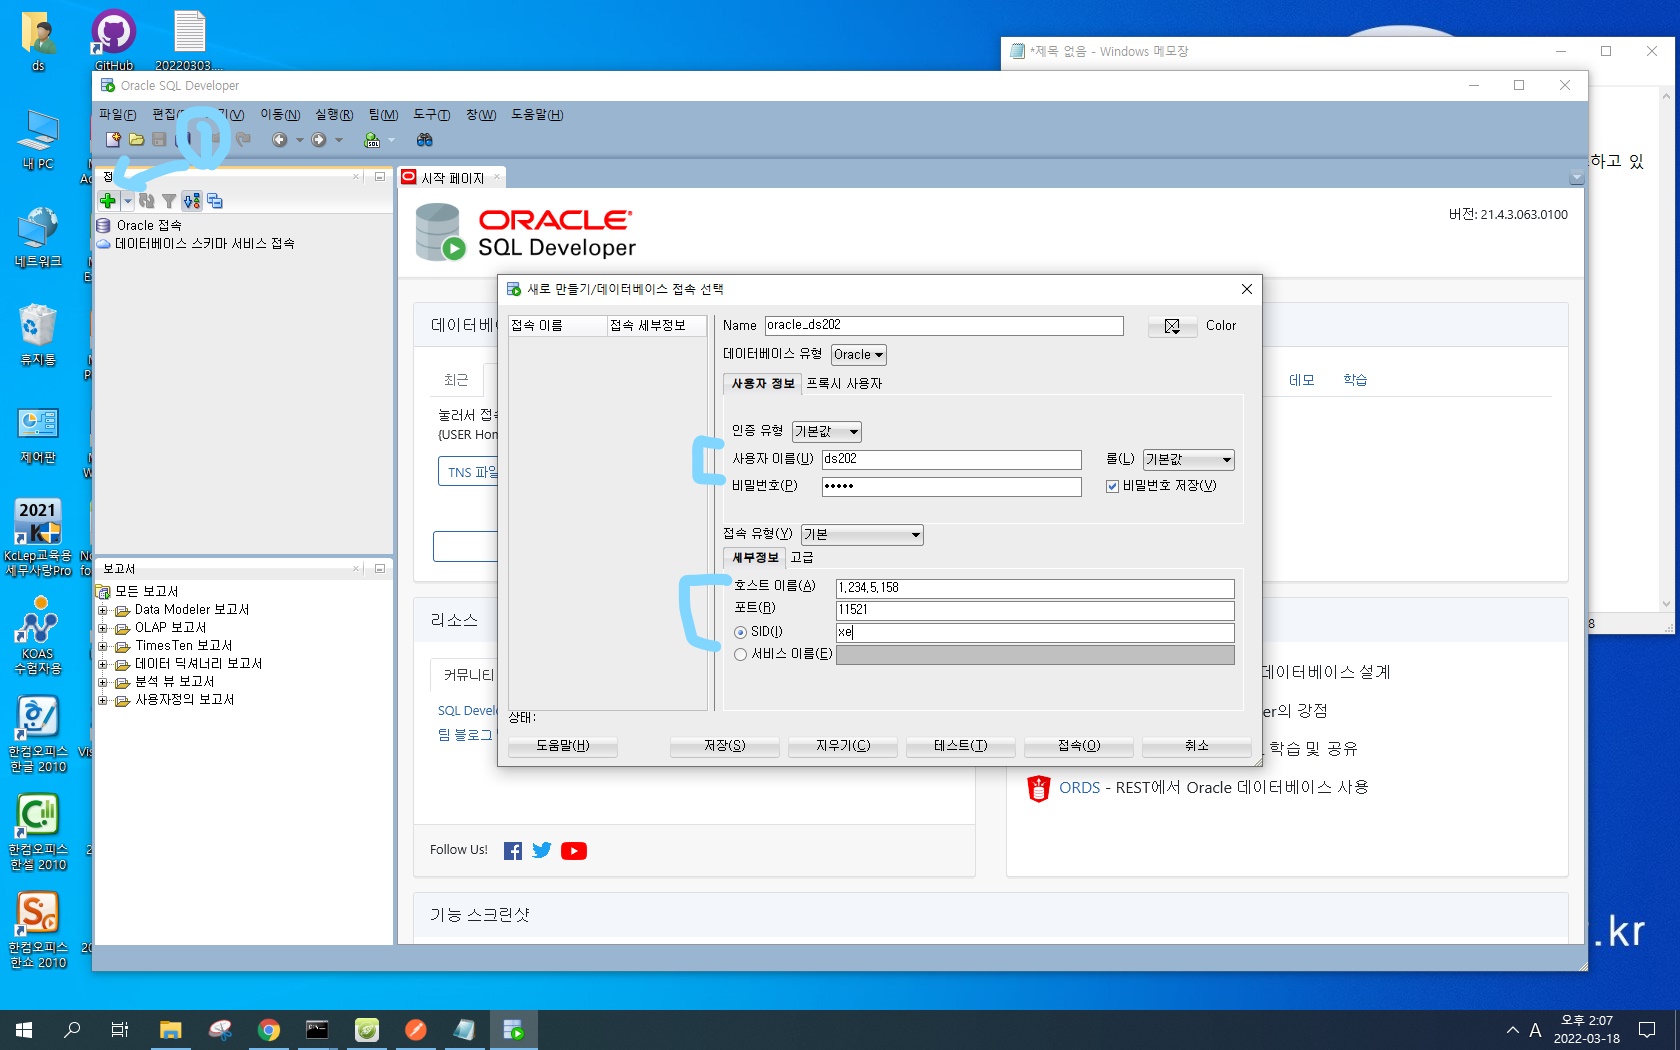The height and width of the screenshot is (1050, 1680).
Task: Open the Authentication Type dropdown
Action: pos(827,432)
